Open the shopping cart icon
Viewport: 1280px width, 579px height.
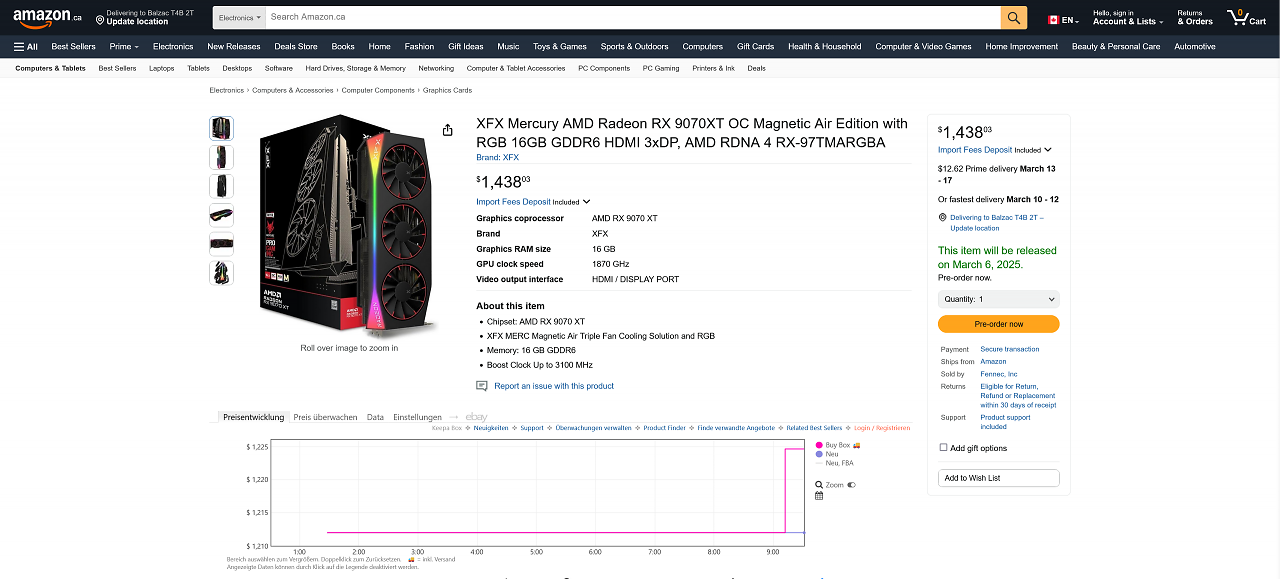[x=1246, y=17]
